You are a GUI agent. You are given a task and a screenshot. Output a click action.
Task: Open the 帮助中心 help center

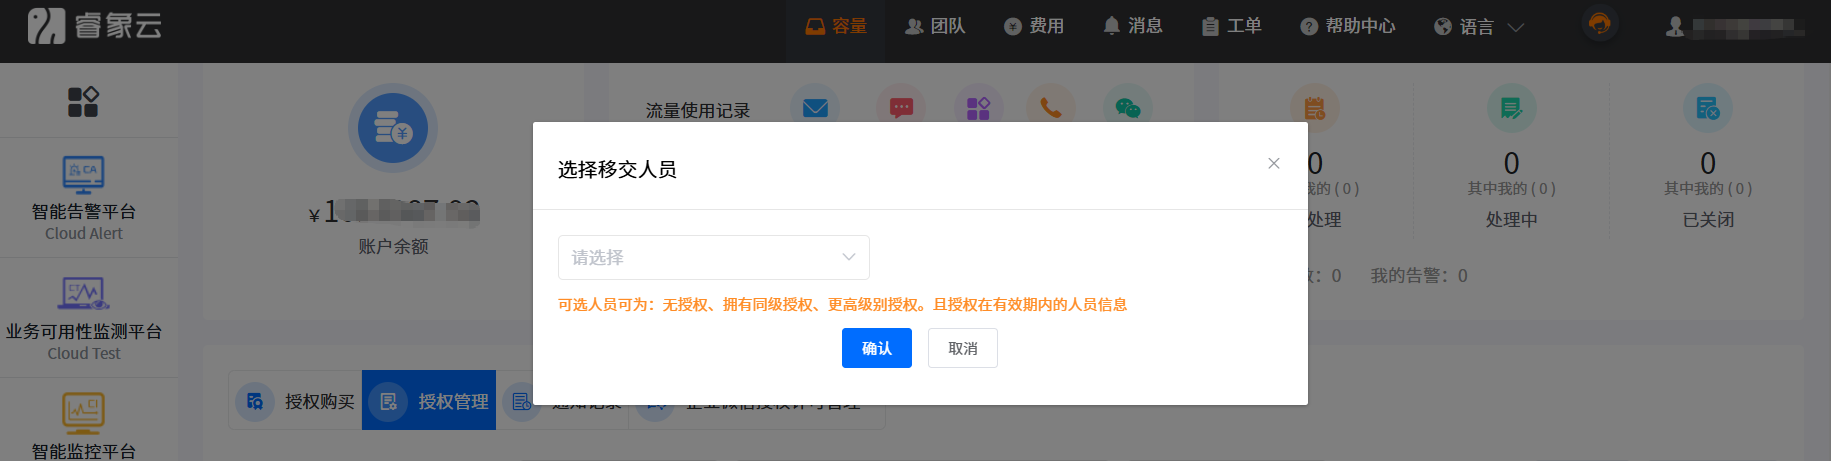[1347, 27]
